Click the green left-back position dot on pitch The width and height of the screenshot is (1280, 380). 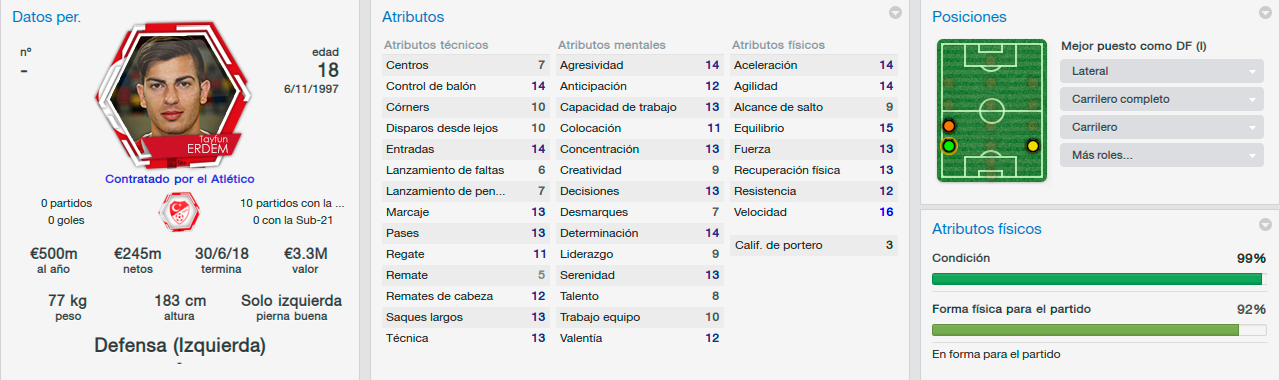click(x=949, y=146)
